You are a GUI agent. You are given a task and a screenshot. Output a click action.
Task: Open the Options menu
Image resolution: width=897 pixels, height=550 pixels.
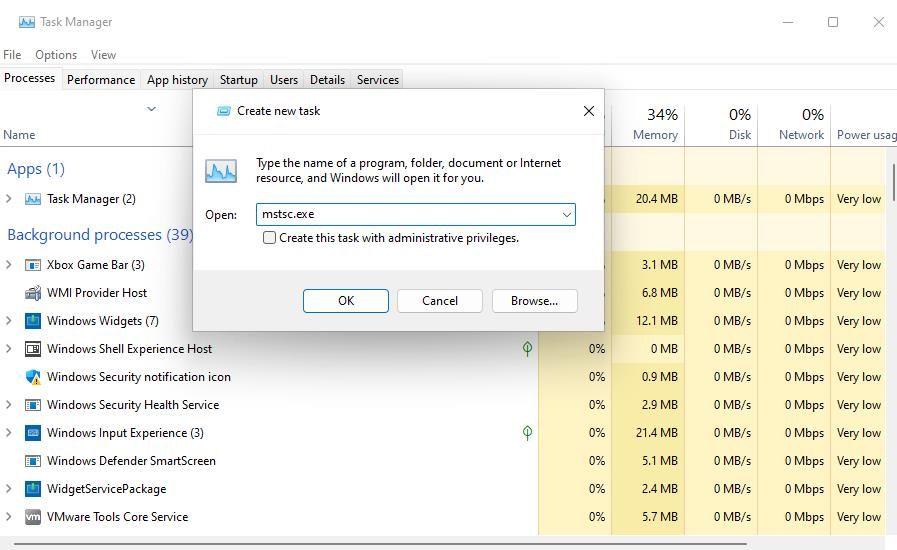click(56, 55)
